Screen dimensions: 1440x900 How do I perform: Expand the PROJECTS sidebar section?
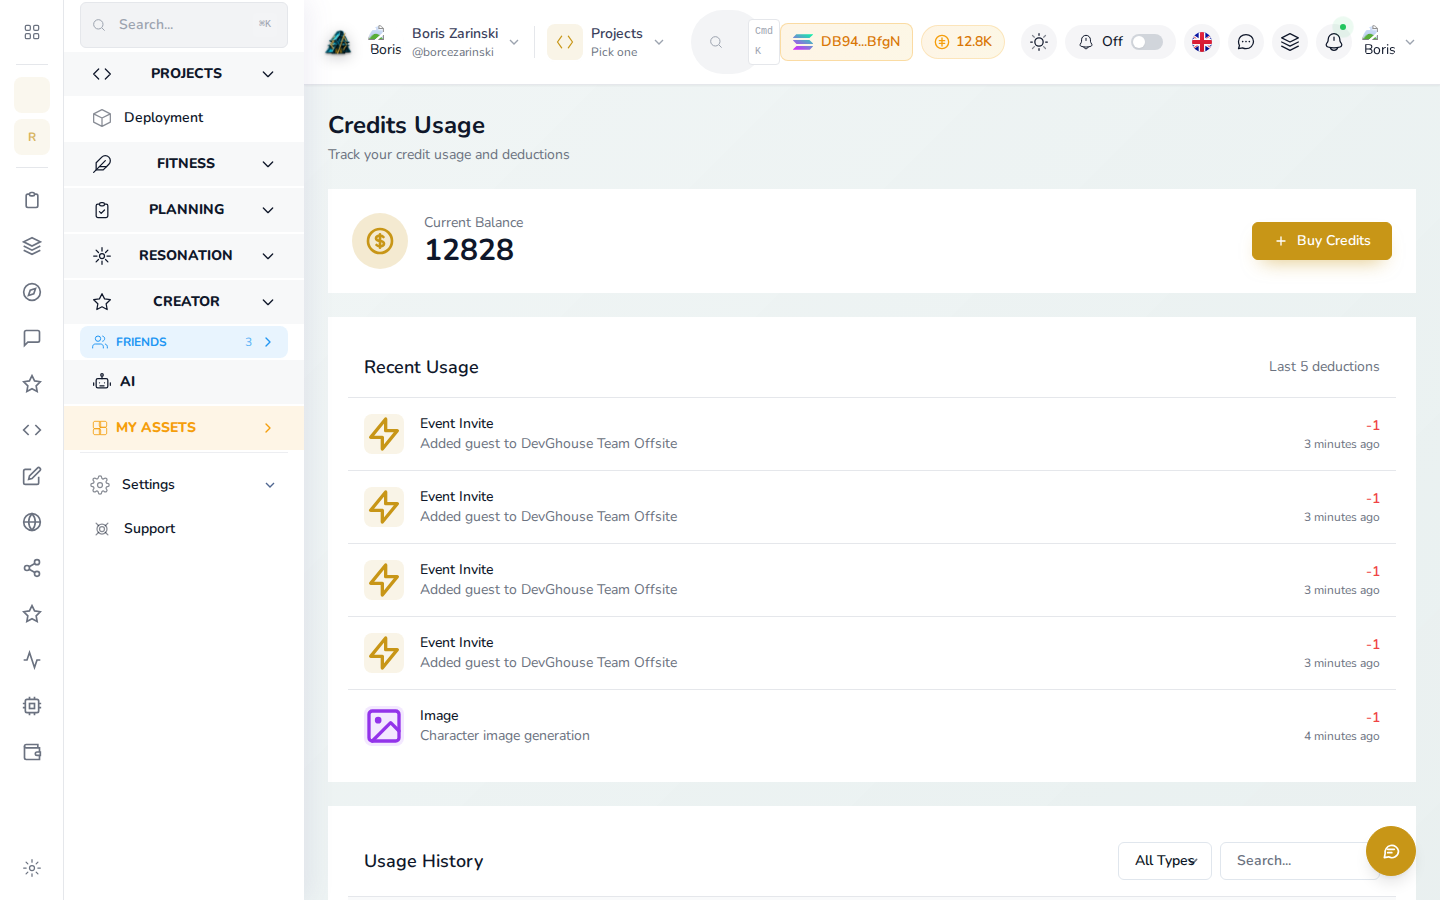coord(184,74)
